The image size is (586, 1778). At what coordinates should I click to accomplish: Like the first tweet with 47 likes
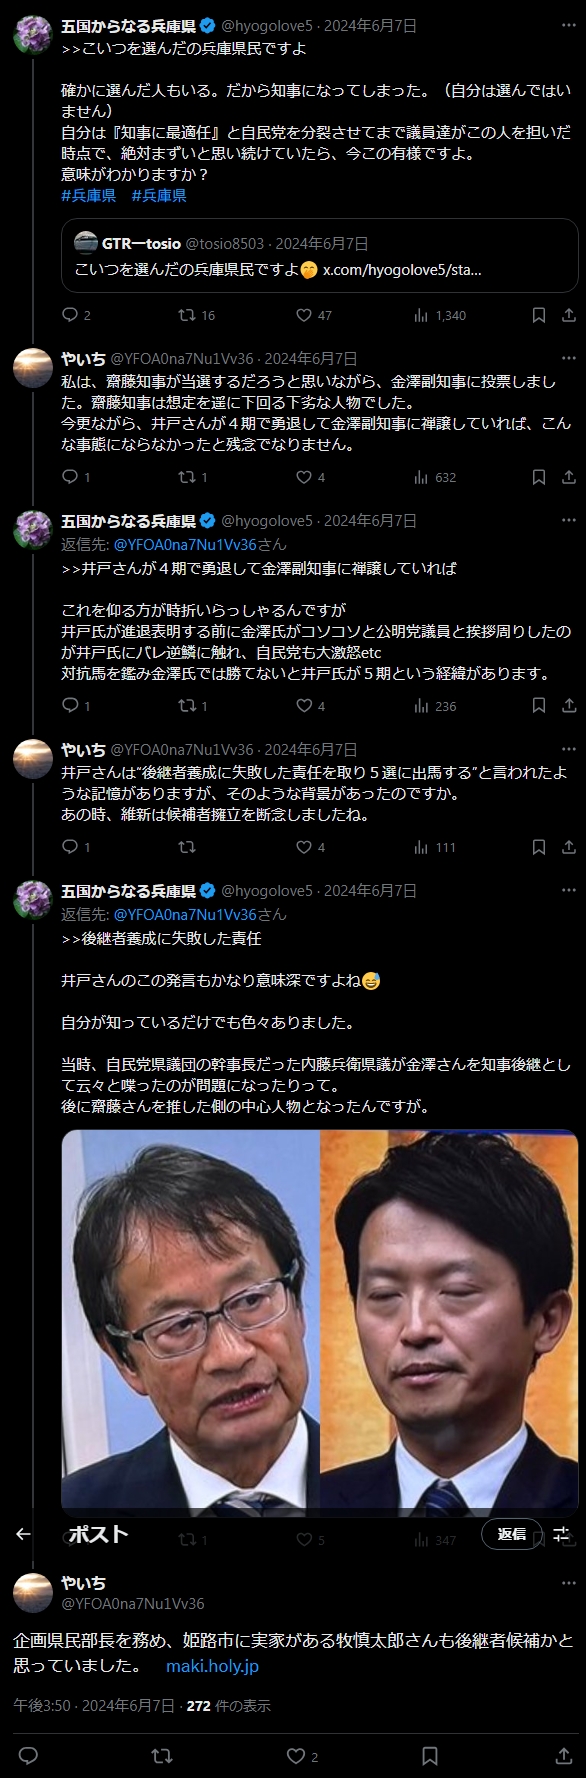tap(314, 315)
